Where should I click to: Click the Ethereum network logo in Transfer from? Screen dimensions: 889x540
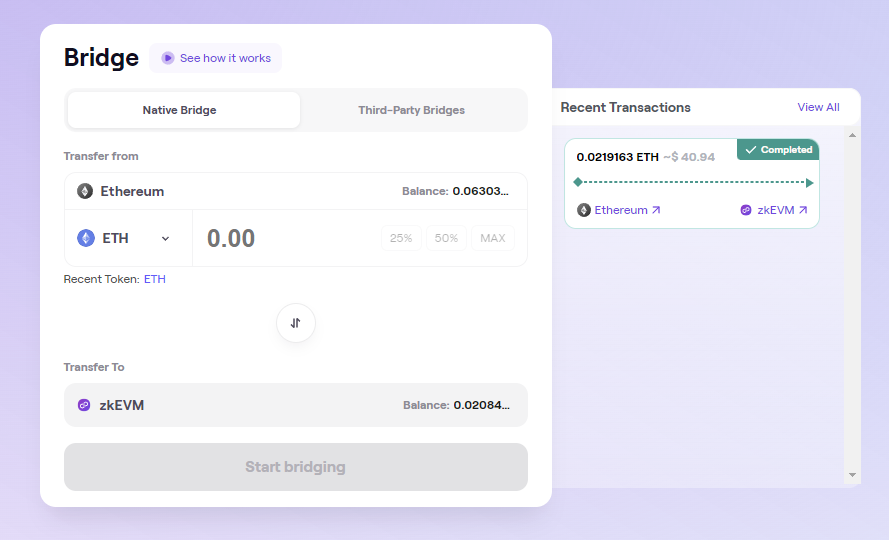pos(85,191)
